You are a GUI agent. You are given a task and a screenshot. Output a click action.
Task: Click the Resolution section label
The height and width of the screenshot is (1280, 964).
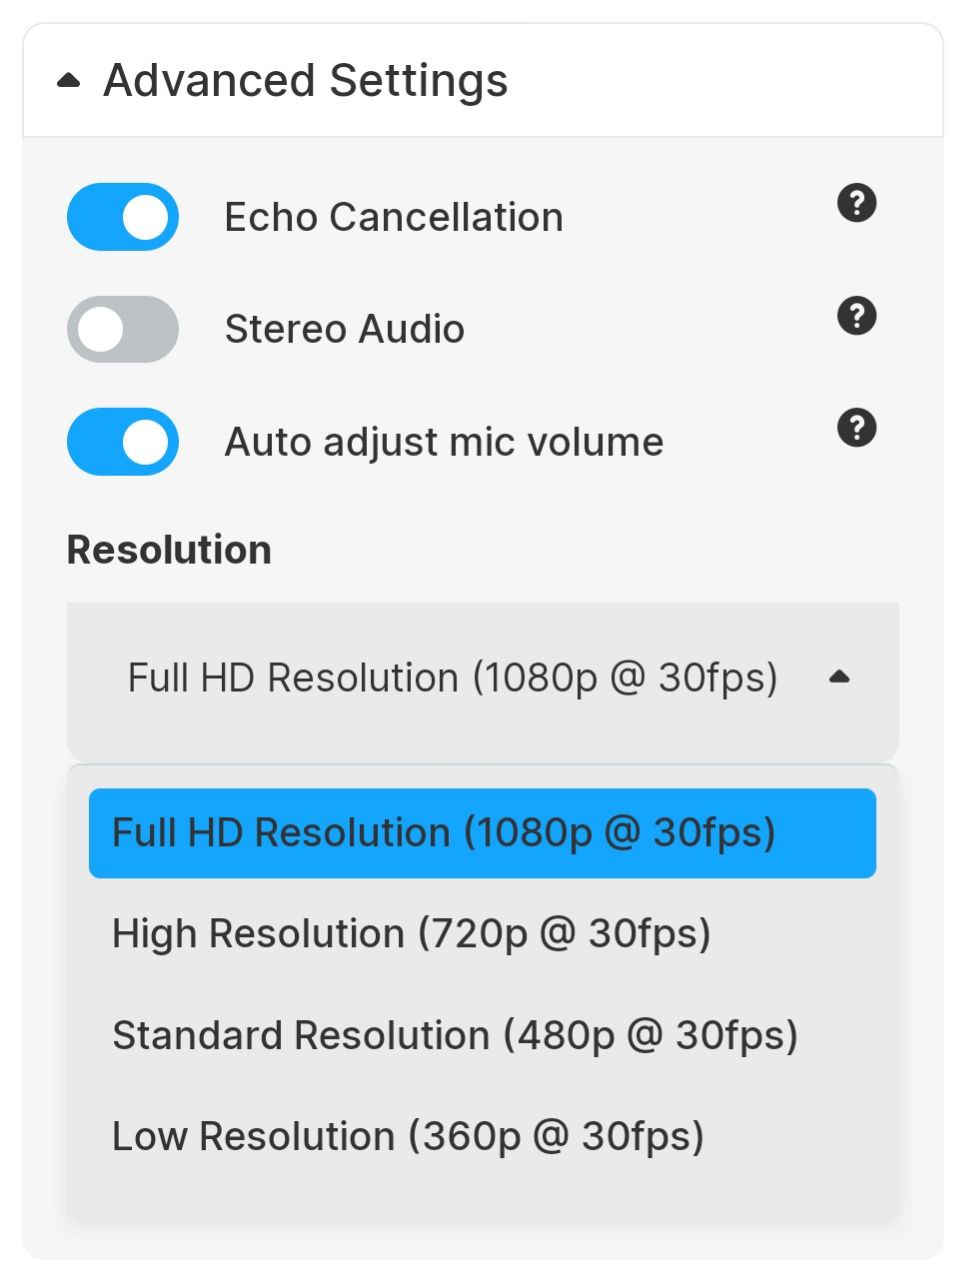point(168,549)
